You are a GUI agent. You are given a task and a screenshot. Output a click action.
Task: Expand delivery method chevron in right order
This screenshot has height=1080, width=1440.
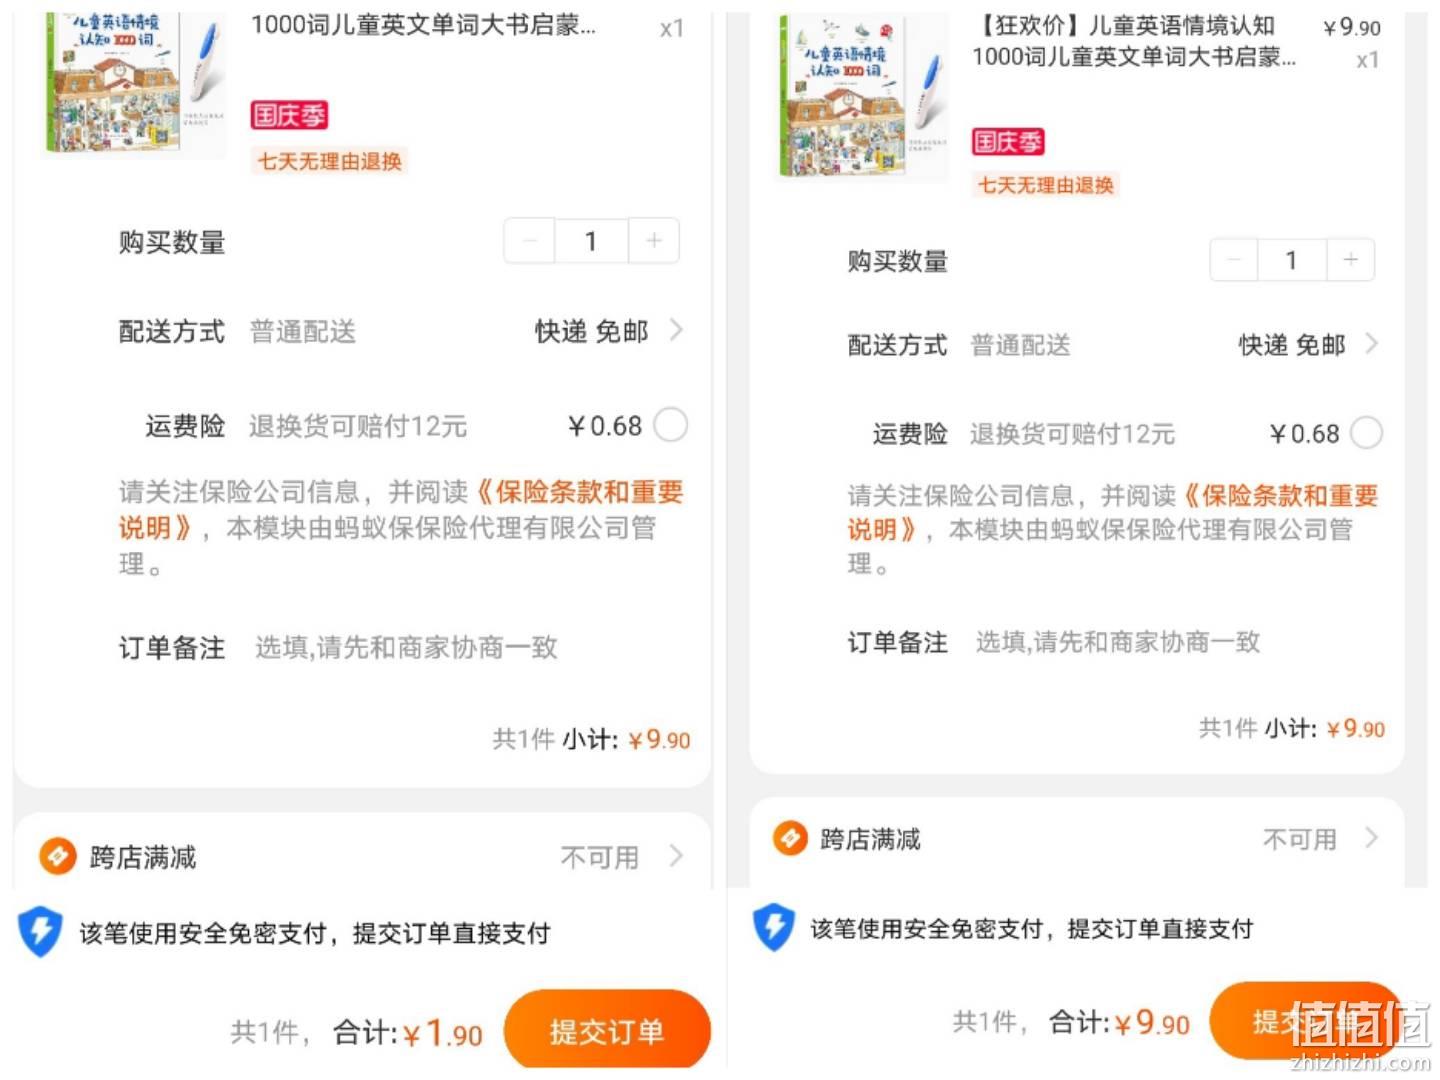click(x=1371, y=344)
